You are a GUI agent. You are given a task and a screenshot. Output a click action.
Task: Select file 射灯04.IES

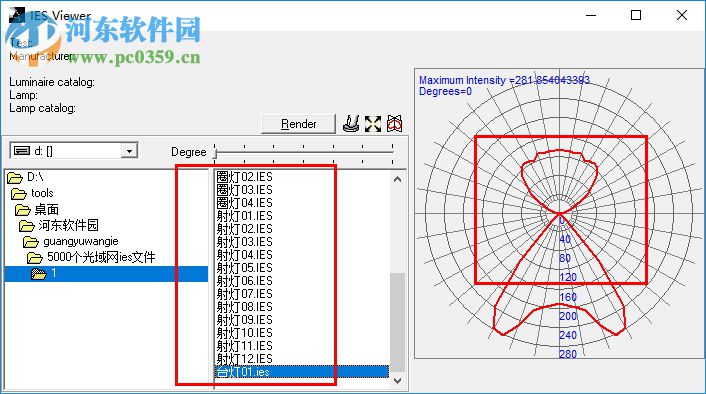tap(244, 255)
